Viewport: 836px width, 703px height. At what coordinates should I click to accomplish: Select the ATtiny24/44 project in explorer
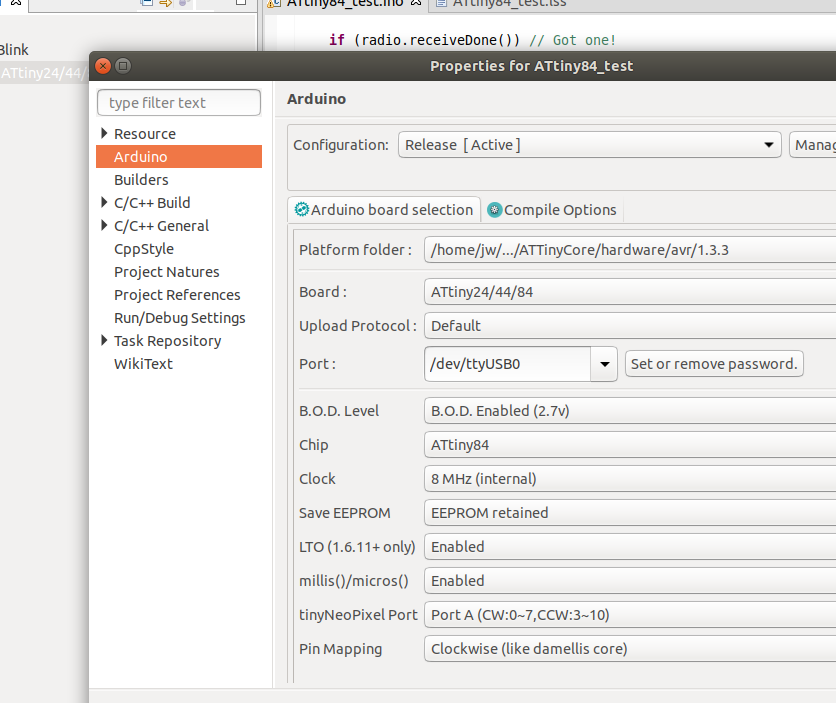pos(43,72)
